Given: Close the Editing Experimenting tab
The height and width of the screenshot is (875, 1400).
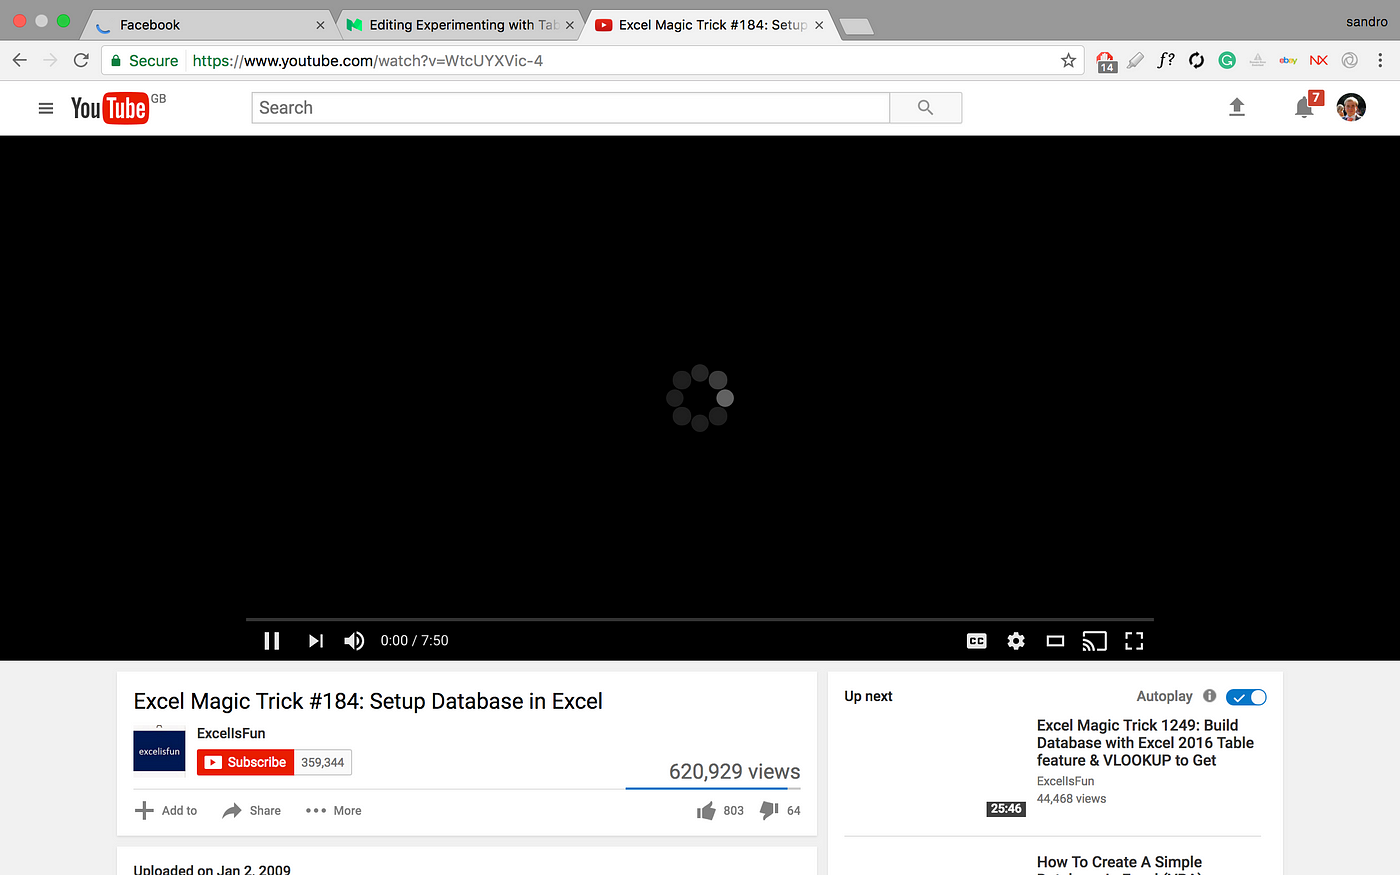Looking at the screenshot, I should click(570, 25).
